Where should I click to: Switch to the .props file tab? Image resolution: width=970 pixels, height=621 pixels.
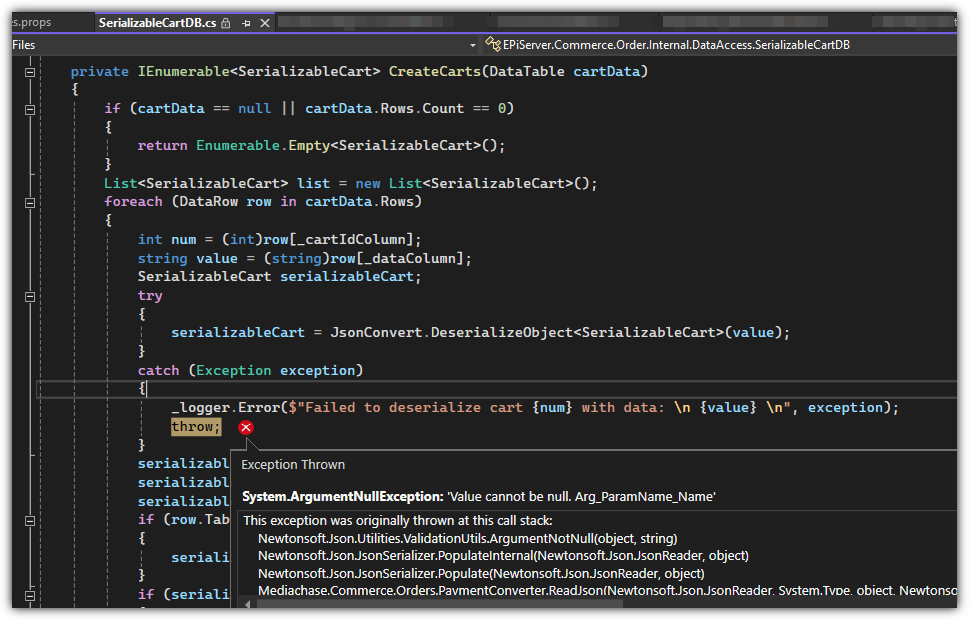click(30, 22)
